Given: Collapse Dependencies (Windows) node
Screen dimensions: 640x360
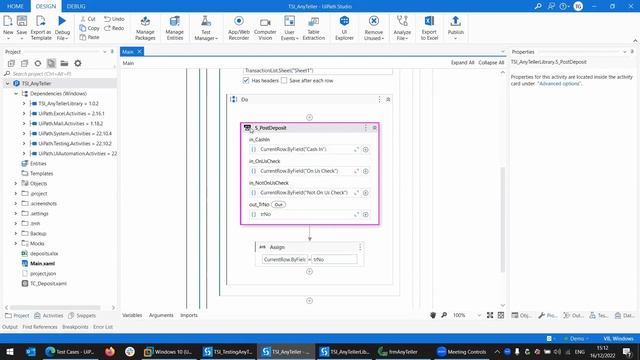Looking at the screenshot, I should [x=16, y=93].
